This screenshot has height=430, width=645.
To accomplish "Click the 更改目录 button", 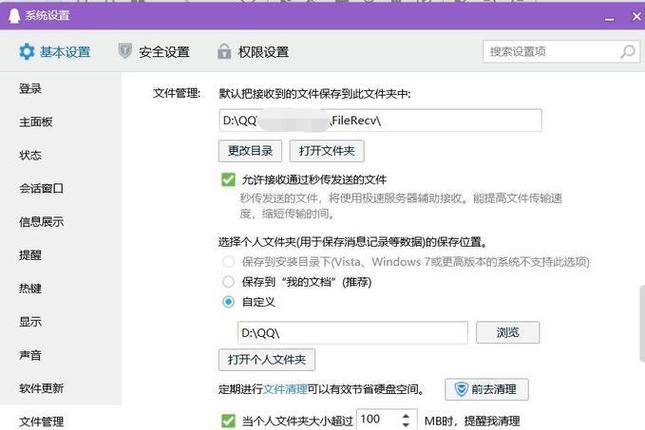I will [x=250, y=151].
